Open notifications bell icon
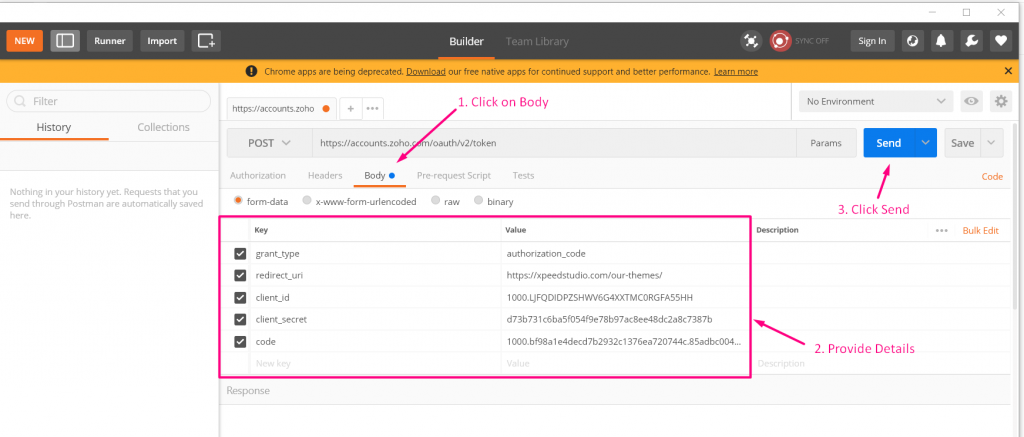Screen dimensions: 1024x437 [x=941, y=40]
